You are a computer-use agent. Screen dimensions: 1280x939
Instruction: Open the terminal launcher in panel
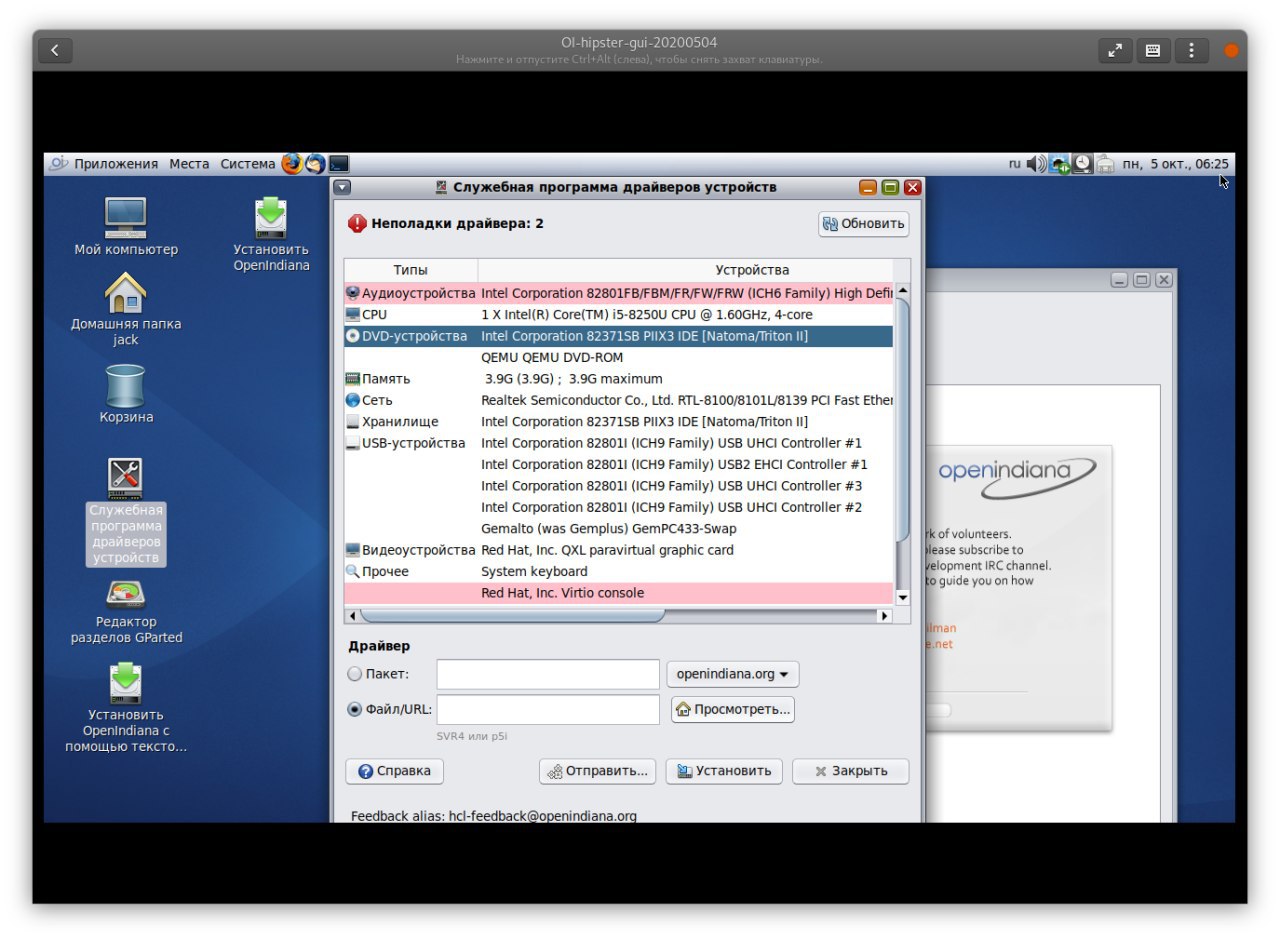(x=339, y=164)
